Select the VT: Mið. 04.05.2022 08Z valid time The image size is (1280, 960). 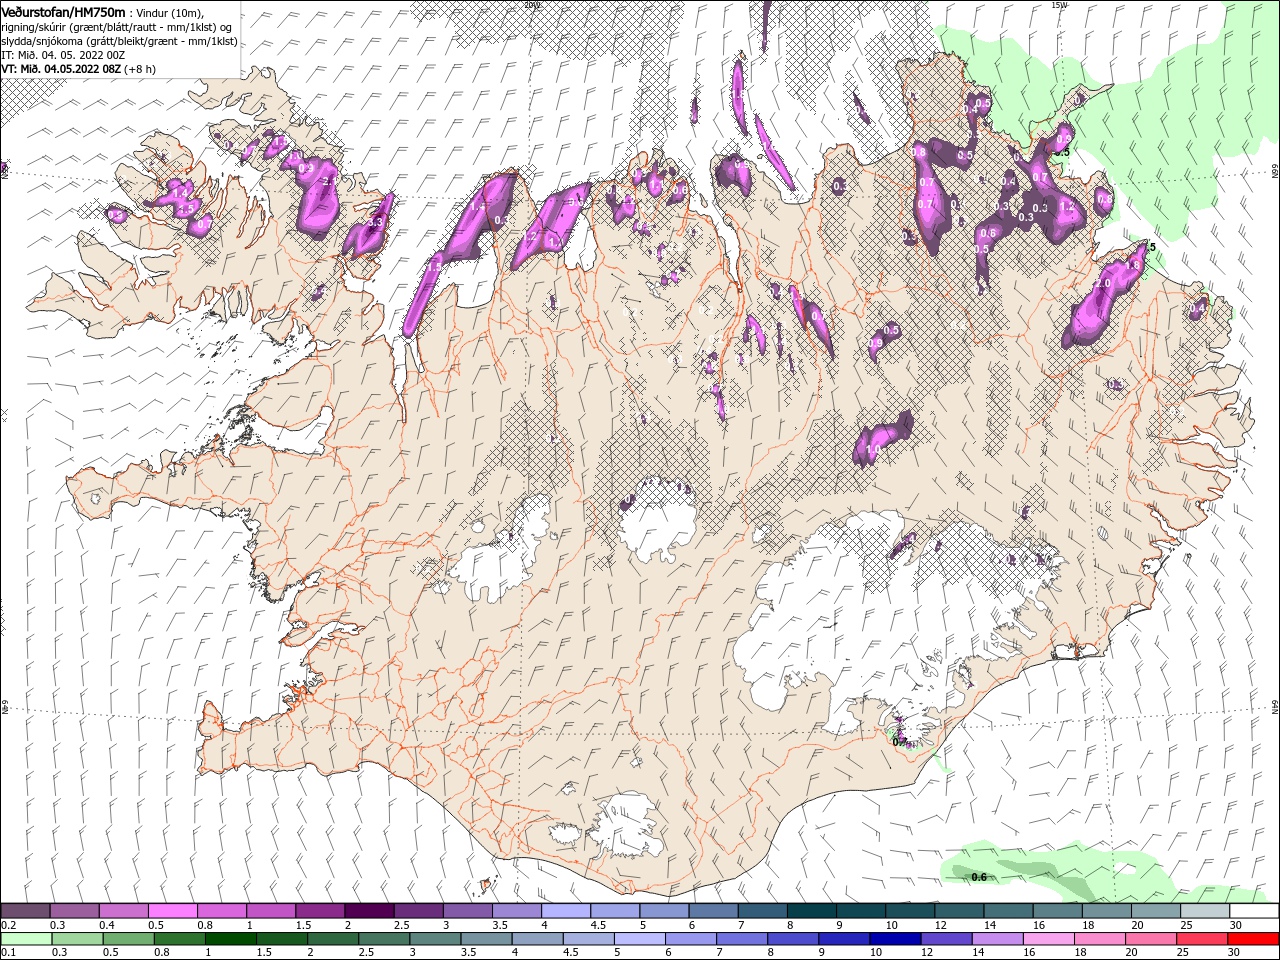click(60, 69)
